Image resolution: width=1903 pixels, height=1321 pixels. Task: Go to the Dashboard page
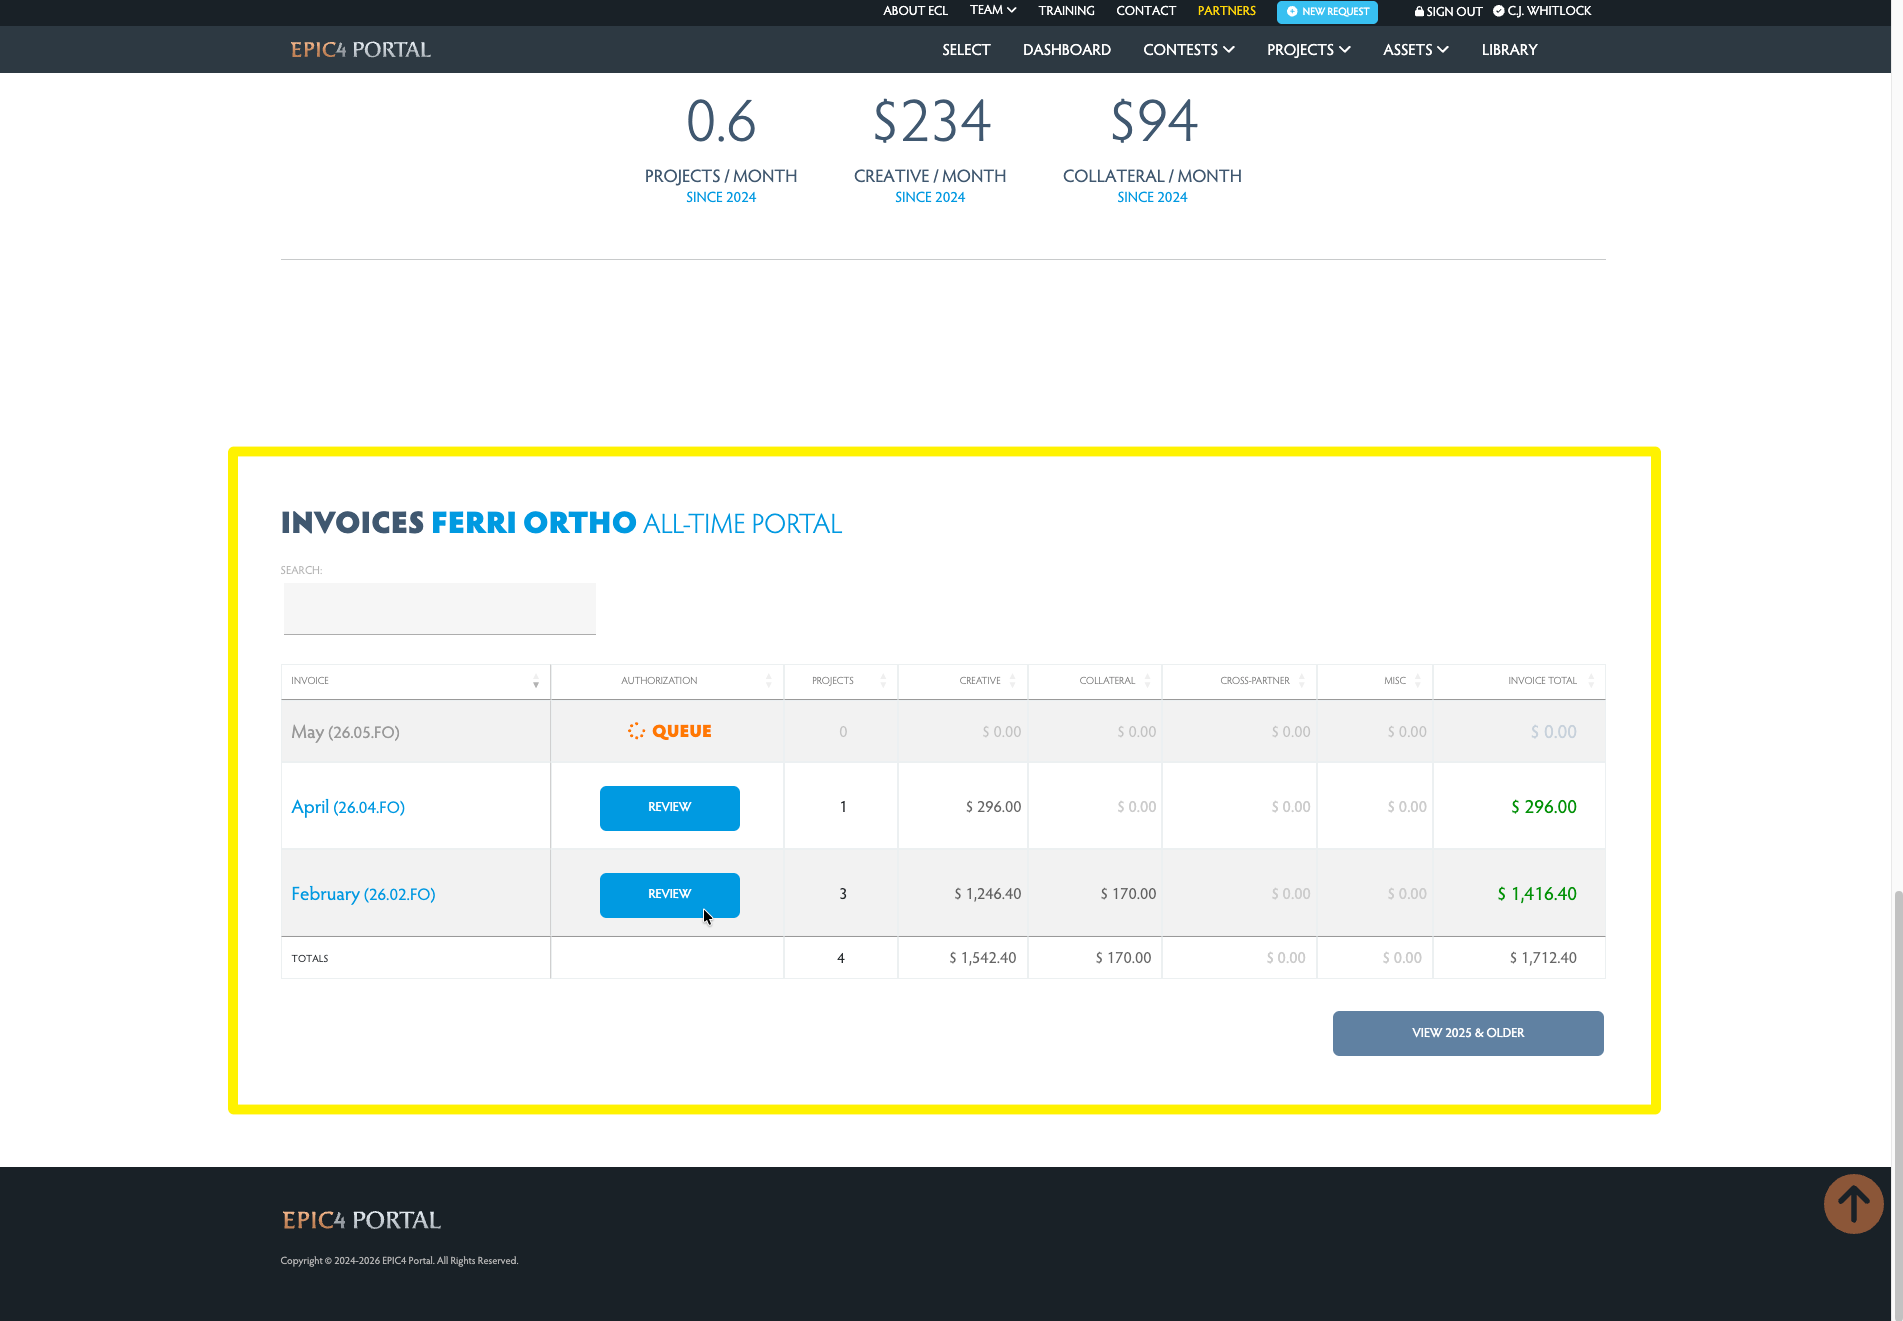coord(1066,50)
